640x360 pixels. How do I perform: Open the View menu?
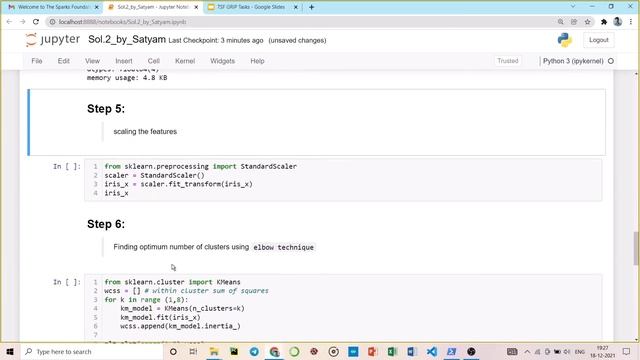click(x=92, y=61)
